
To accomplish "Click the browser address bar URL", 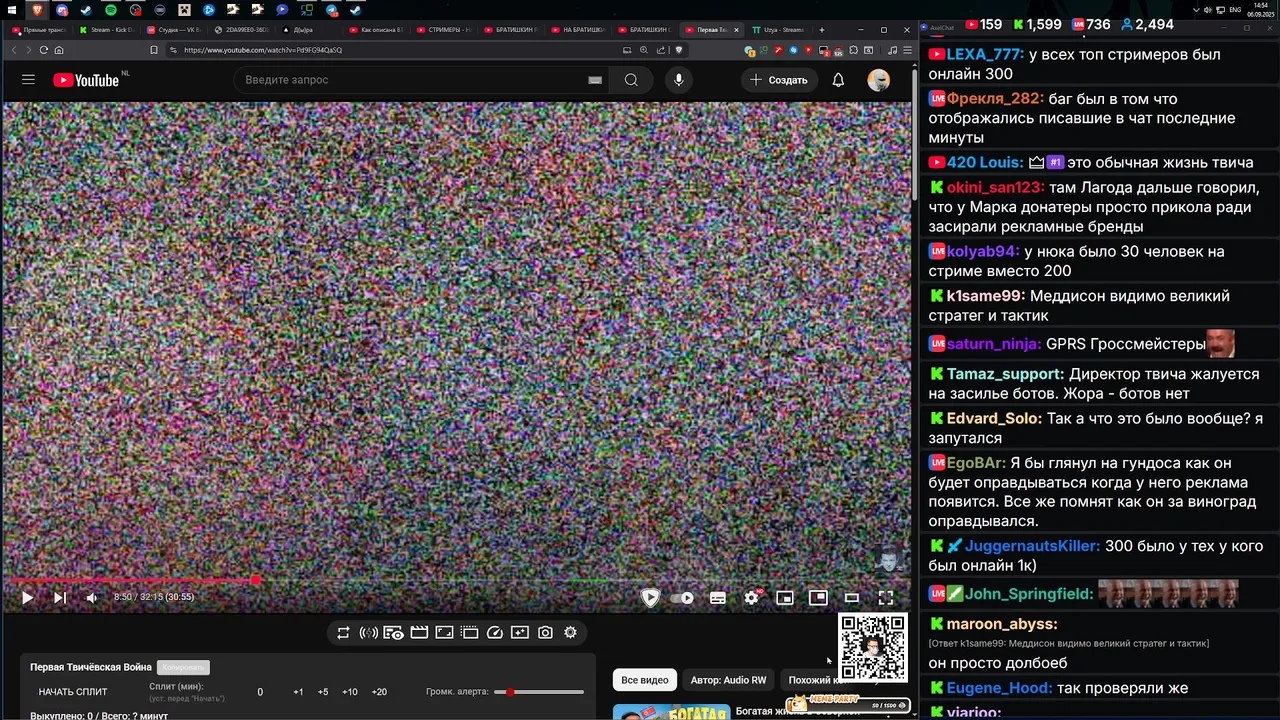I will tap(263, 50).
